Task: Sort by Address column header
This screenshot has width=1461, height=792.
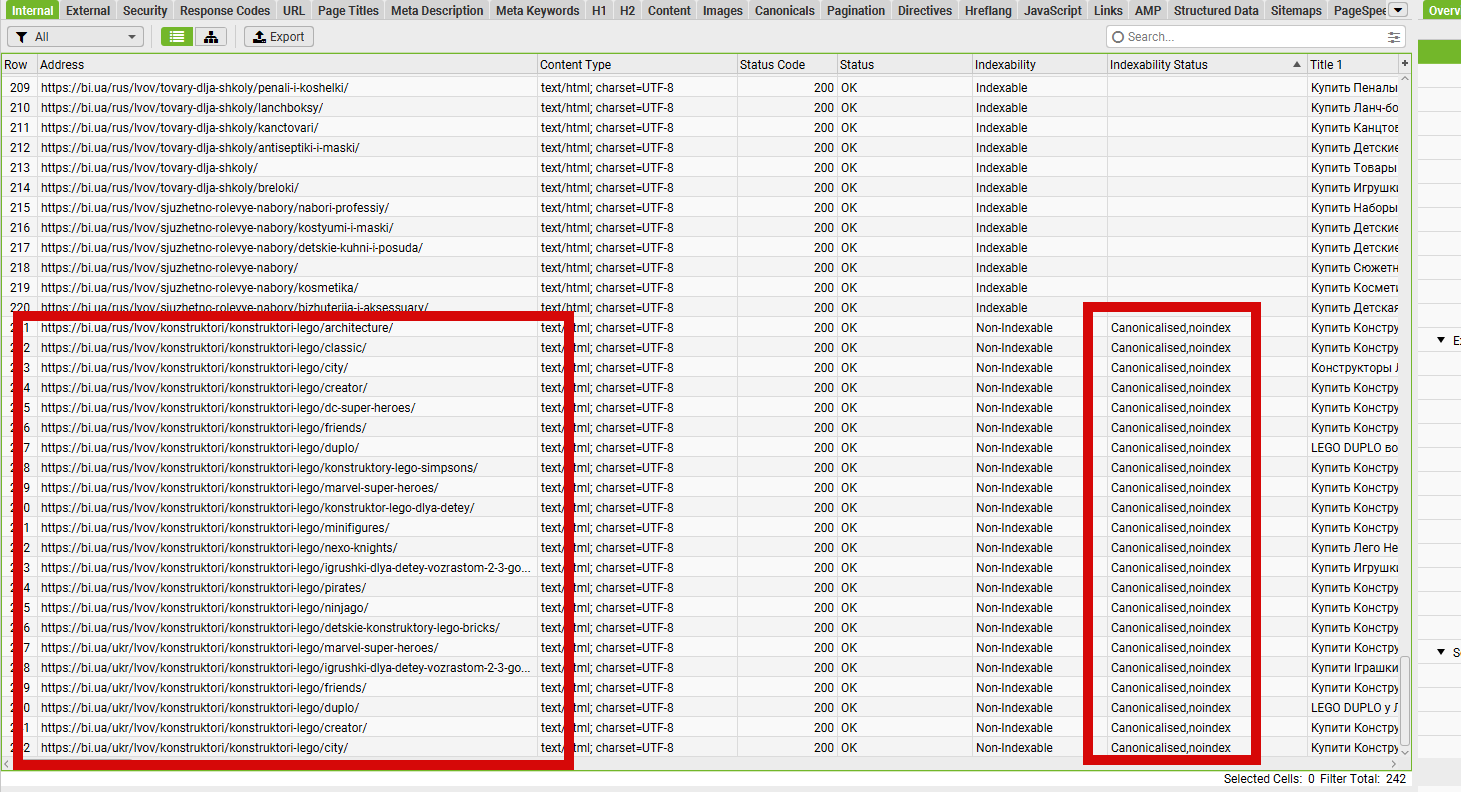Action: [x=287, y=64]
